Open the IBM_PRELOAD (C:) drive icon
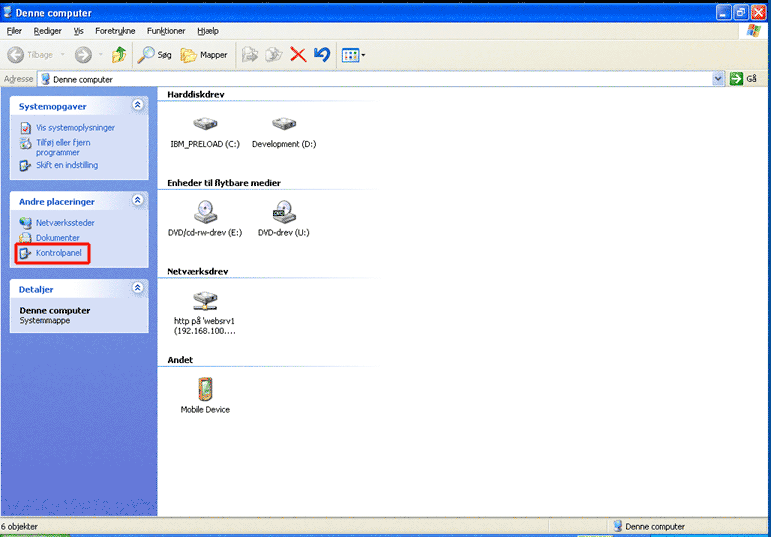Image resolution: width=771 pixels, height=537 pixels. pyautogui.click(x=205, y=123)
